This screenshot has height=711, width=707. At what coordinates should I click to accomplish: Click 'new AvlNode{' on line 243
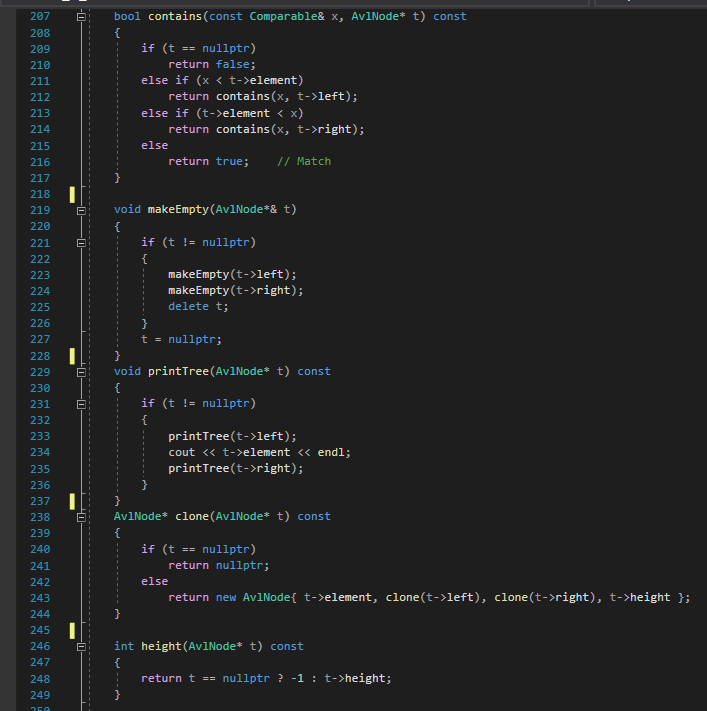(x=256, y=598)
